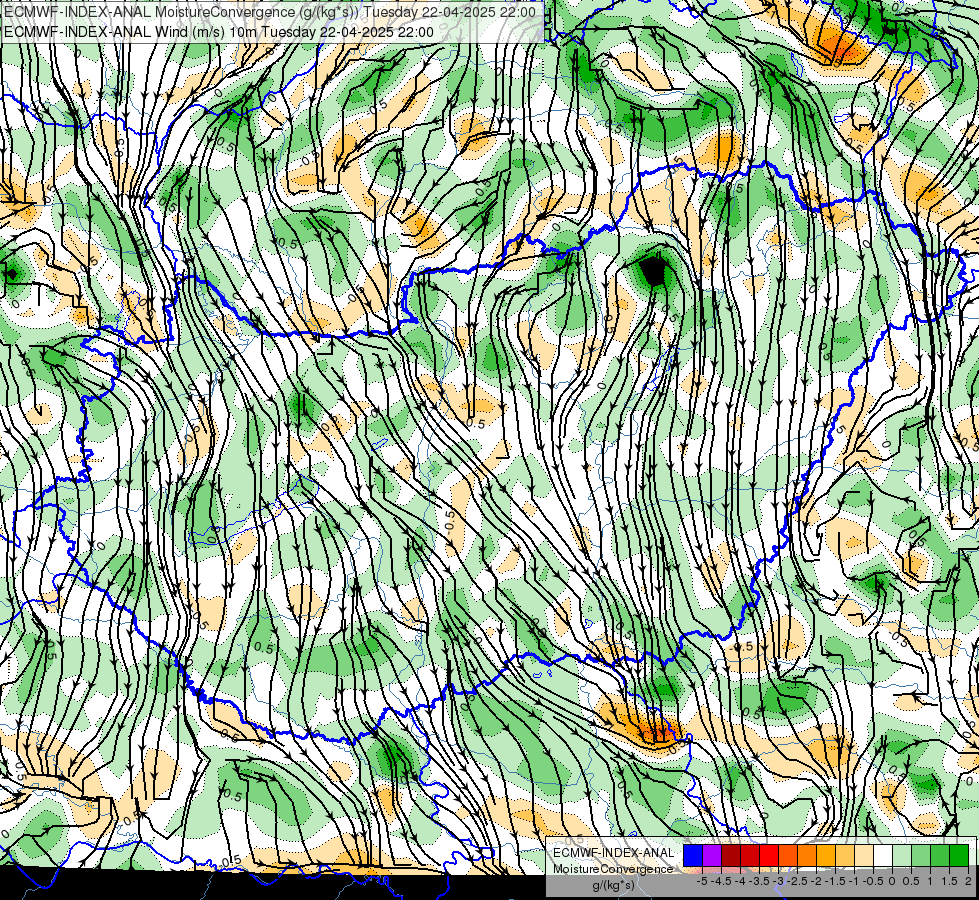Screen dimensions: 979x900
Task: Click the g/(kg*s) unit label in legend
Action: pos(614,885)
